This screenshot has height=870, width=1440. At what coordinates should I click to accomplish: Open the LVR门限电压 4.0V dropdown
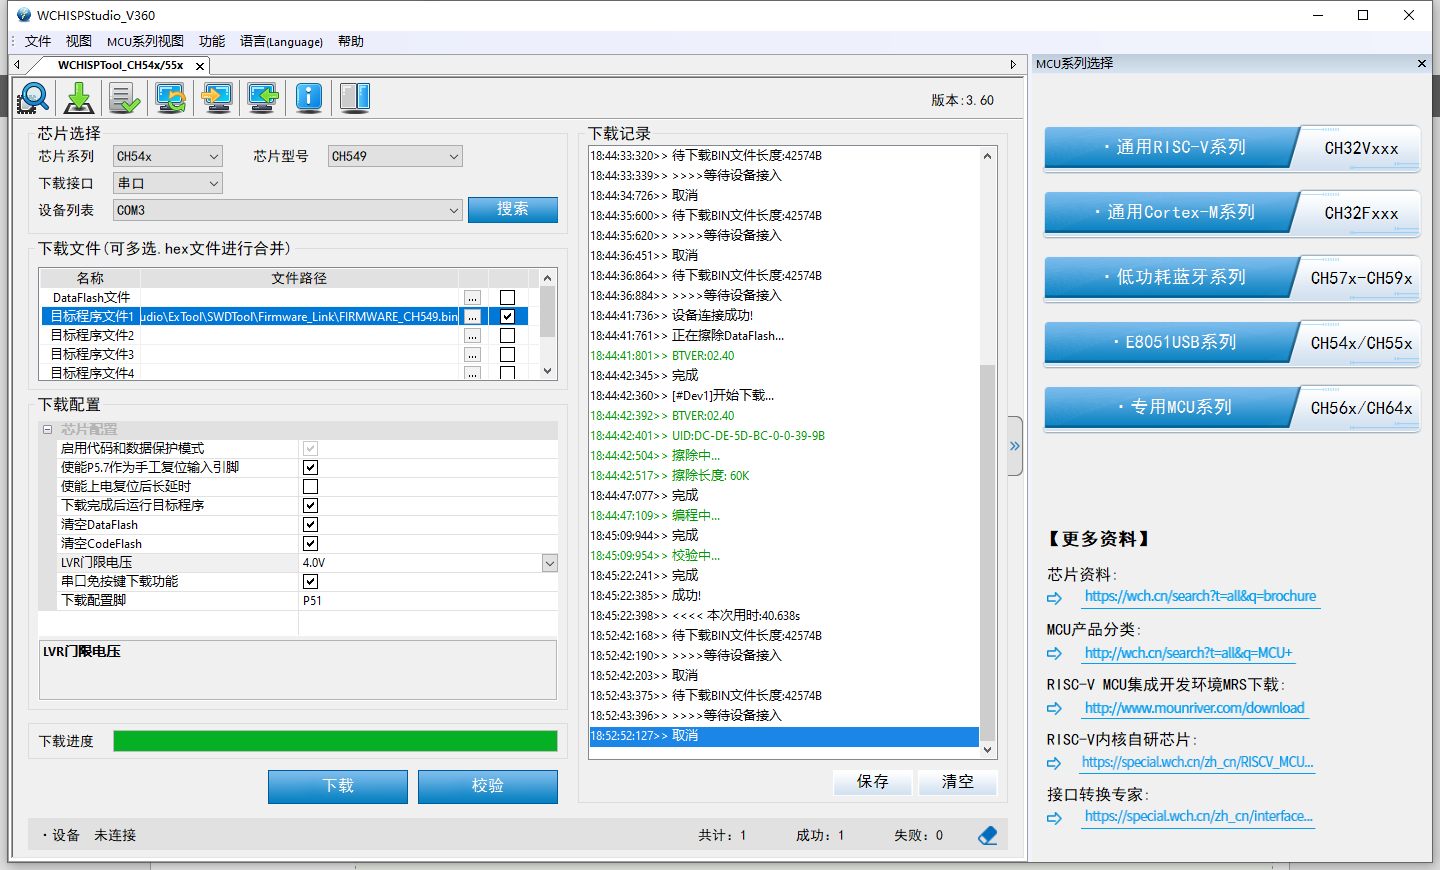pos(550,563)
